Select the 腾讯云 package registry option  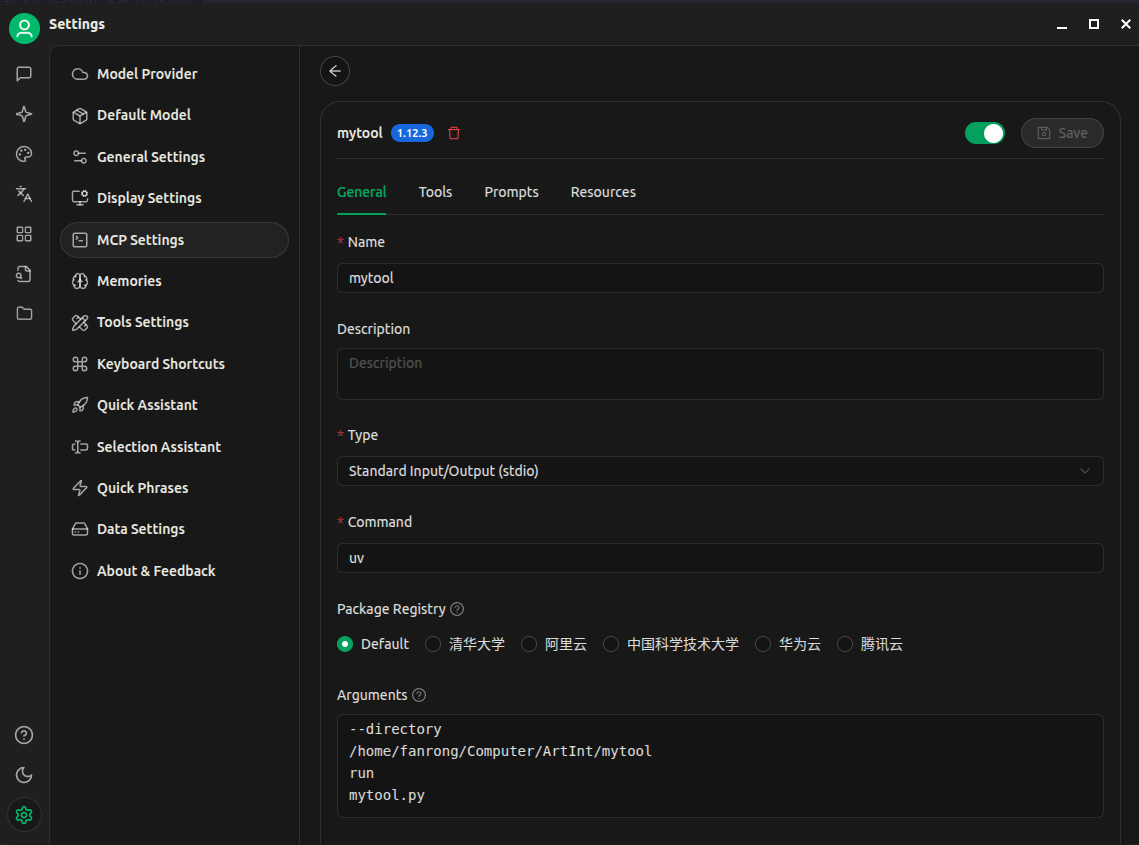pyautogui.click(x=845, y=645)
